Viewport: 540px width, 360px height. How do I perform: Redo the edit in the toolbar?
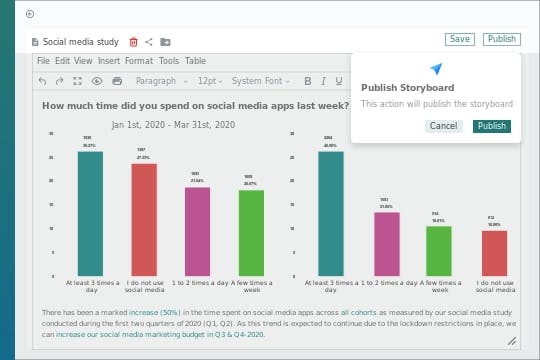60,81
